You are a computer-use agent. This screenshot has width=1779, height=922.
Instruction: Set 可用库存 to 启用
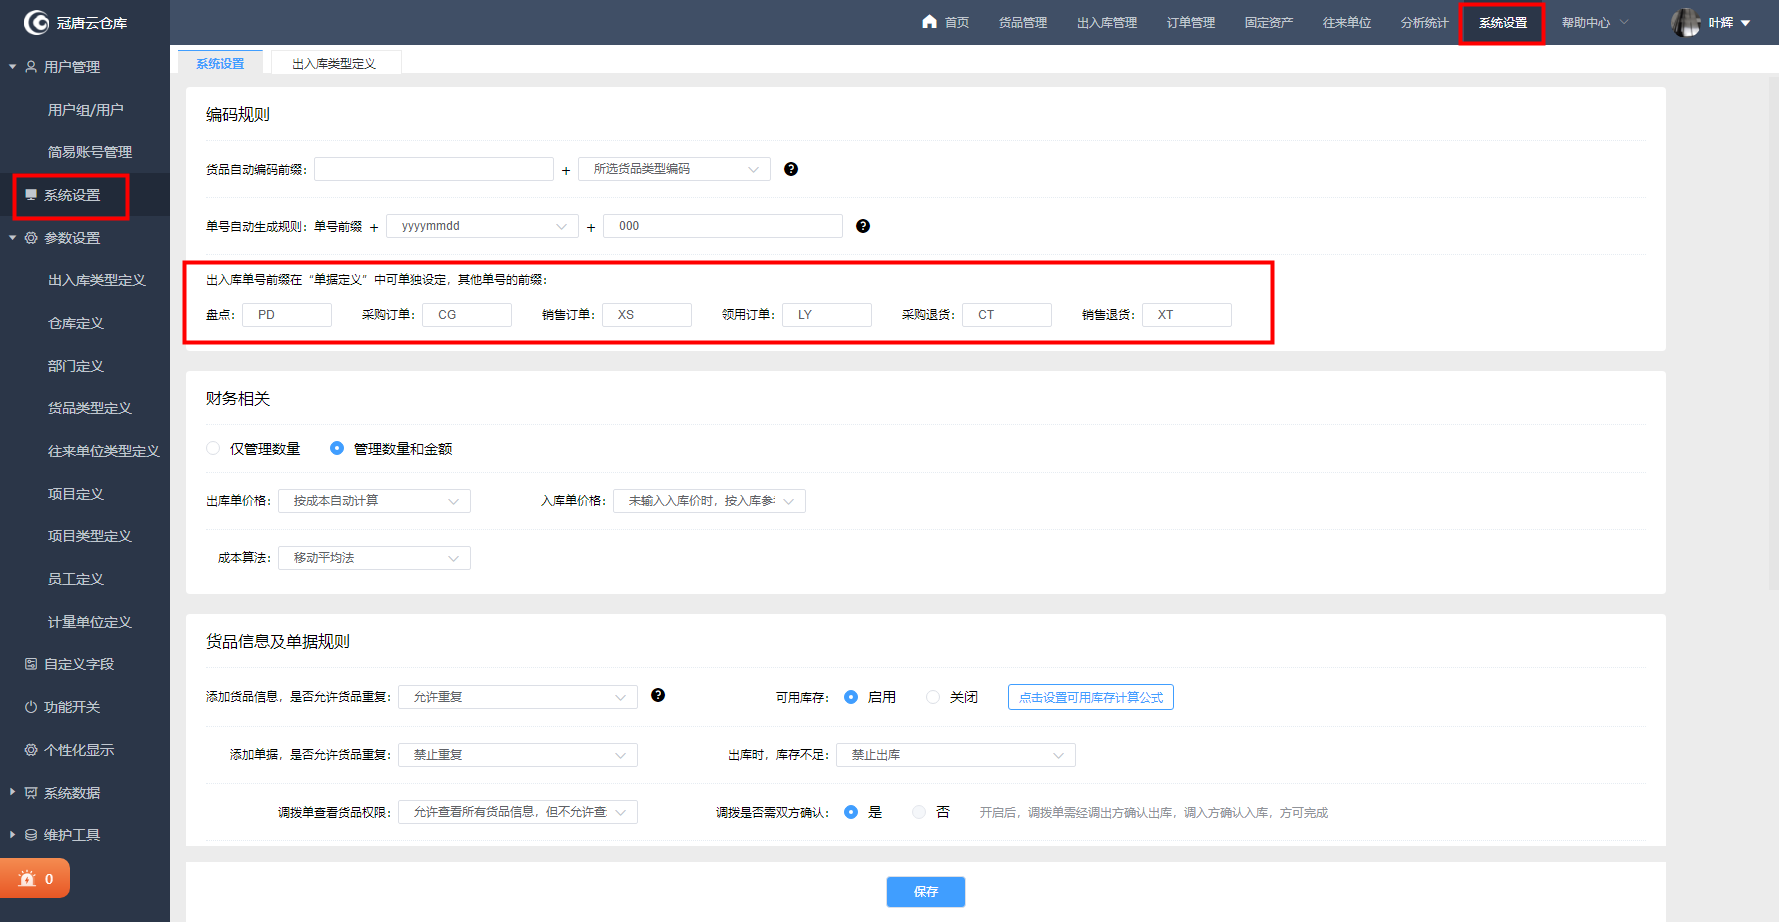851,697
